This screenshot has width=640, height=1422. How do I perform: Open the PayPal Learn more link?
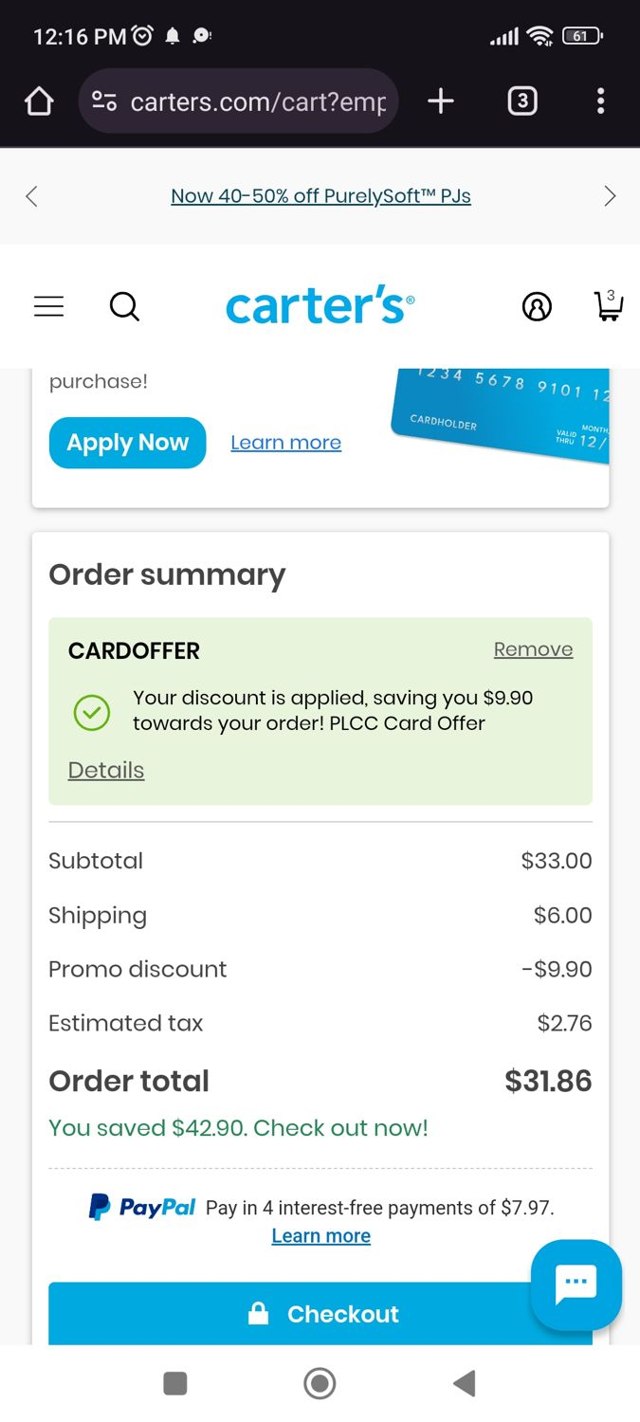tap(320, 1235)
